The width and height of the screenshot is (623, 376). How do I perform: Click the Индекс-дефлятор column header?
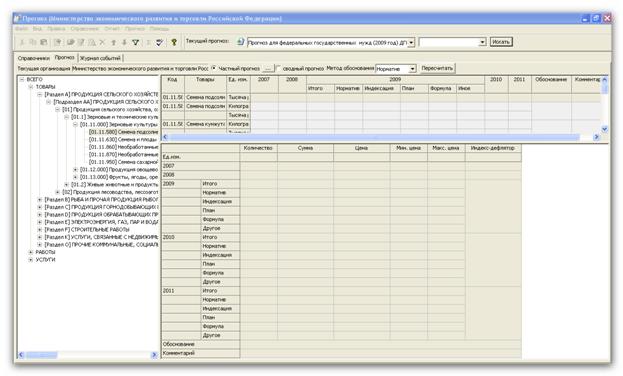(493, 148)
